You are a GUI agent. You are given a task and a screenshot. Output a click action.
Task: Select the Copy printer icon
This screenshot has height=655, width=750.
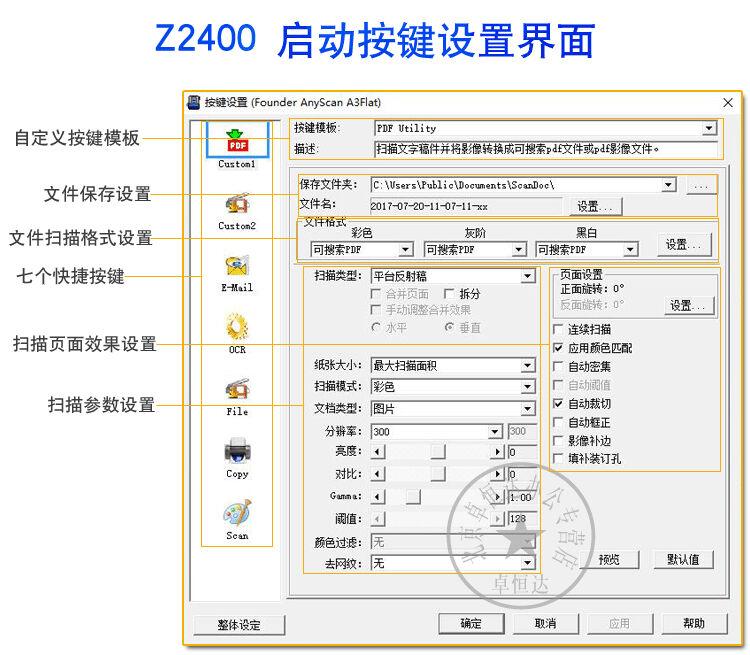[237, 451]
